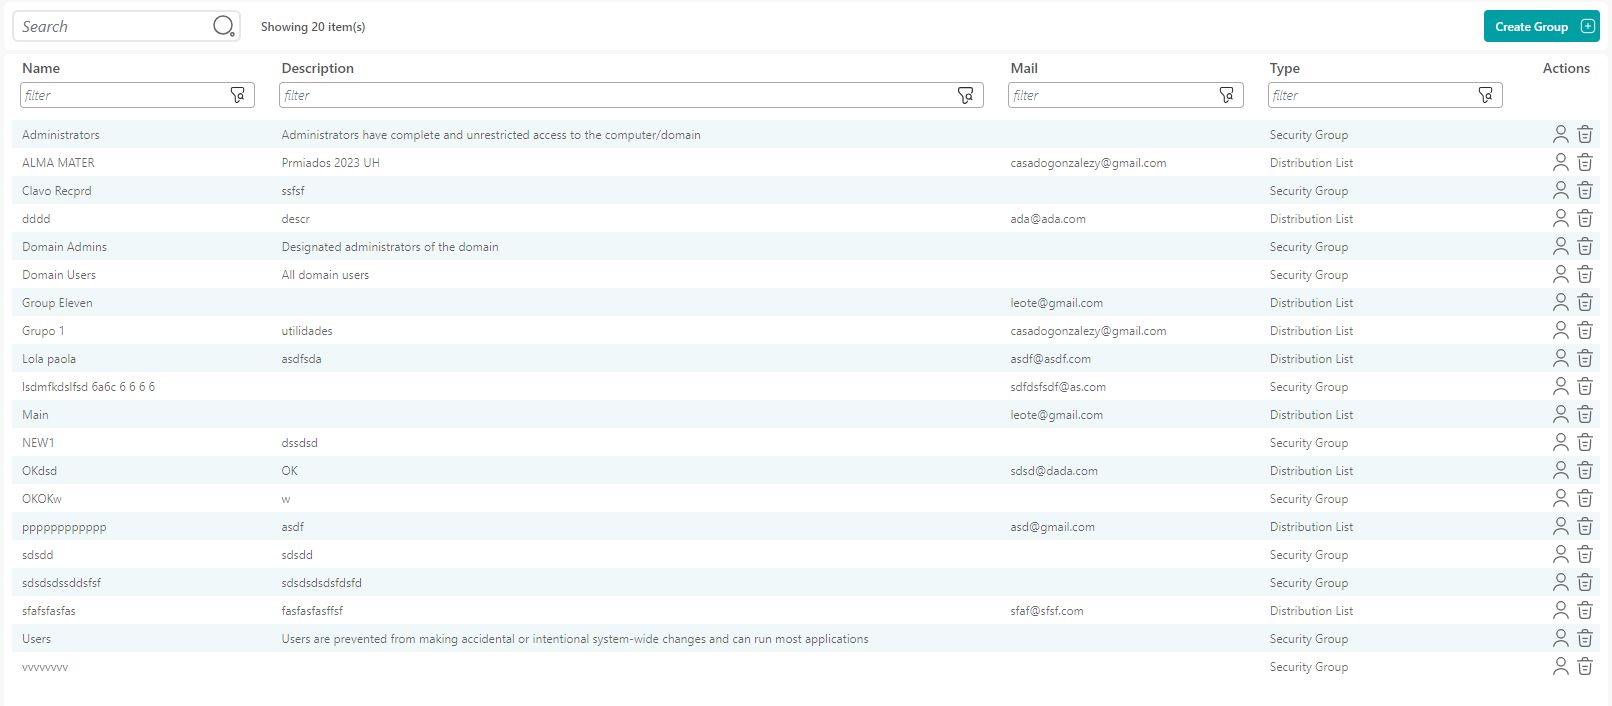
Task: Click the Create Group button
Action: pos(1541,27)
